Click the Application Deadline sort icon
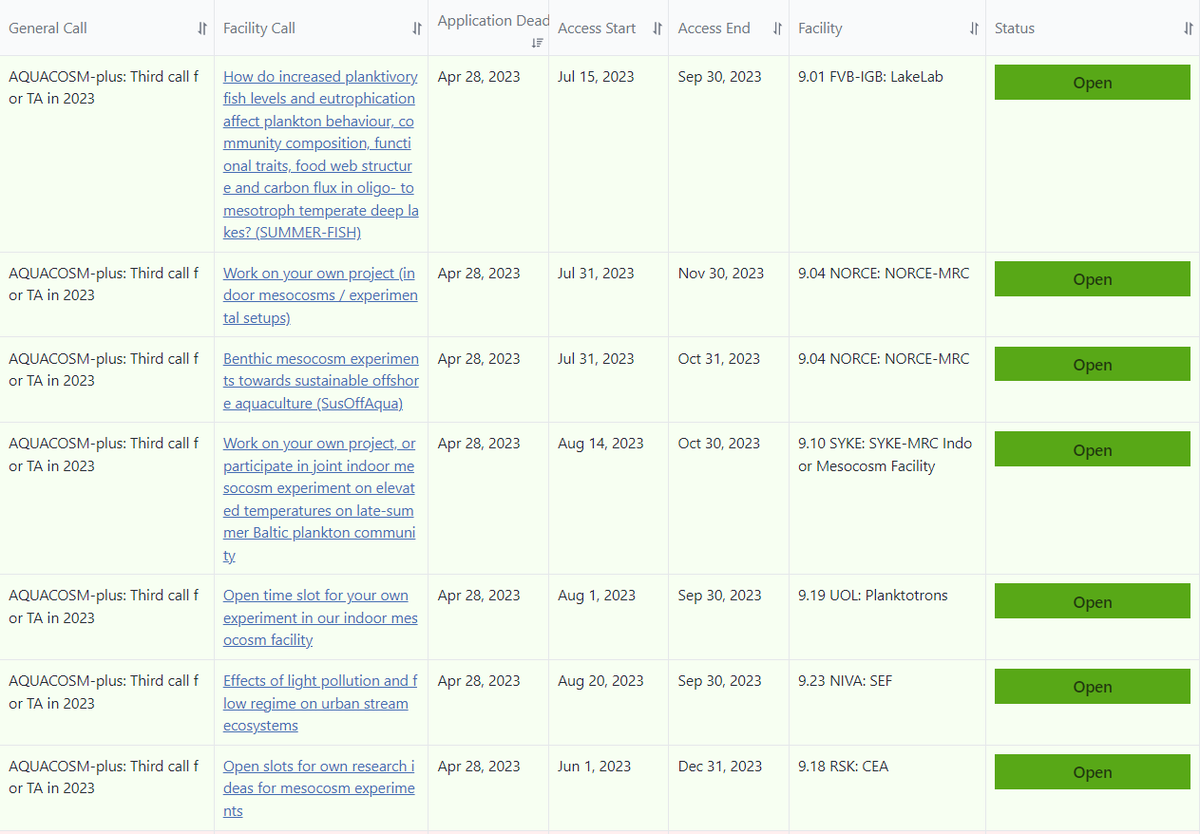The image size is (1200, 834). [538, 43]
